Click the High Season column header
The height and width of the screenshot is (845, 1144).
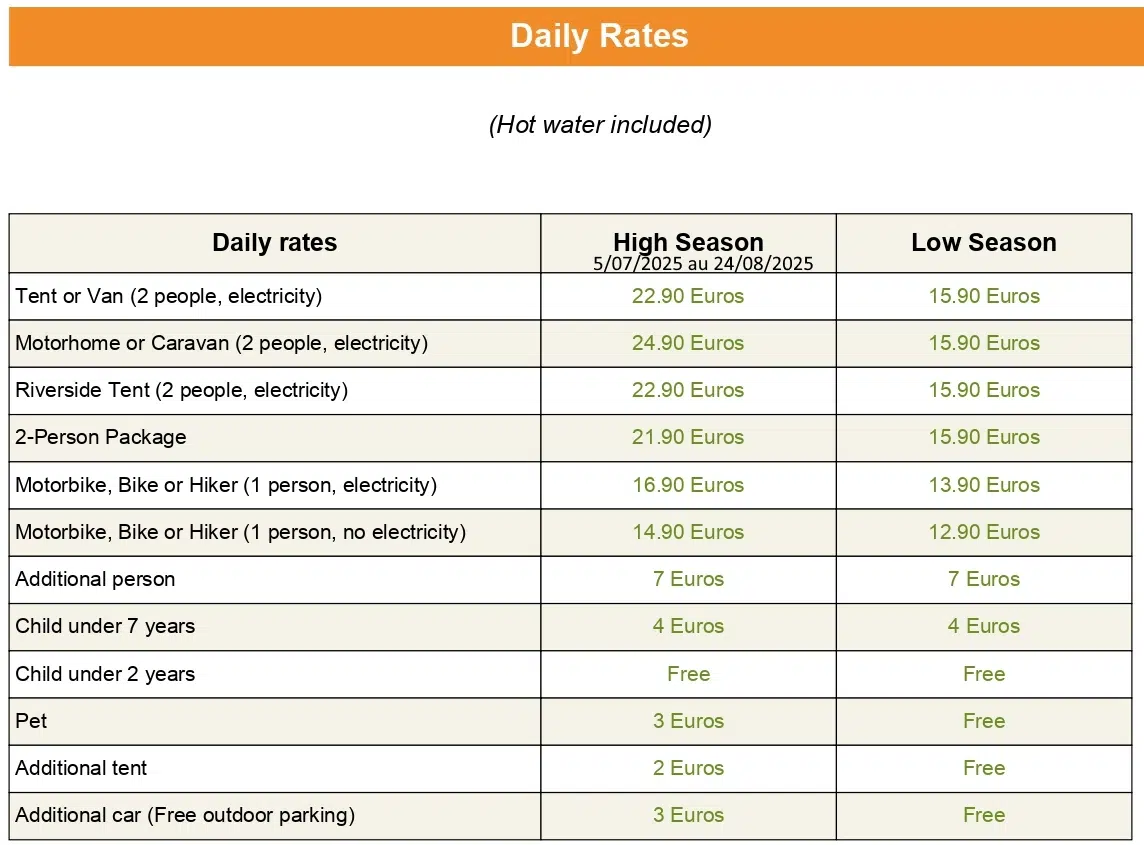point(688,242)
